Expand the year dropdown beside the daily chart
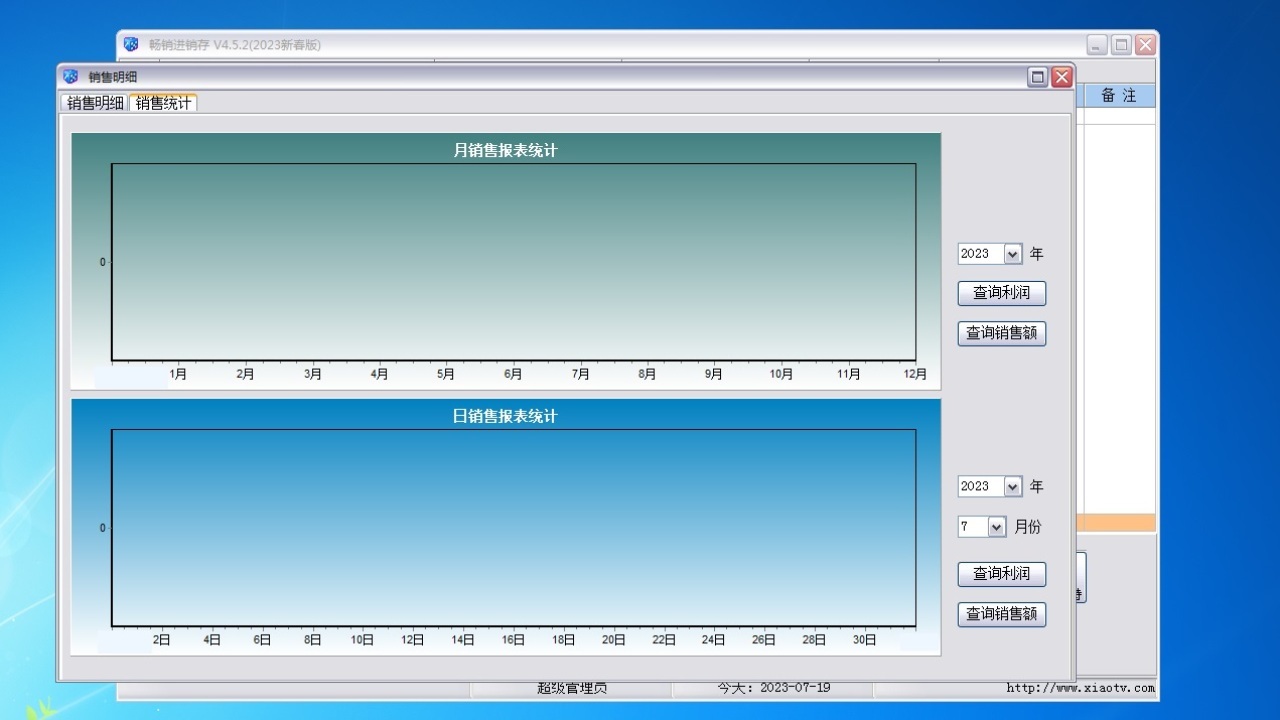 pyautogui.click(x=1012, y=487)
